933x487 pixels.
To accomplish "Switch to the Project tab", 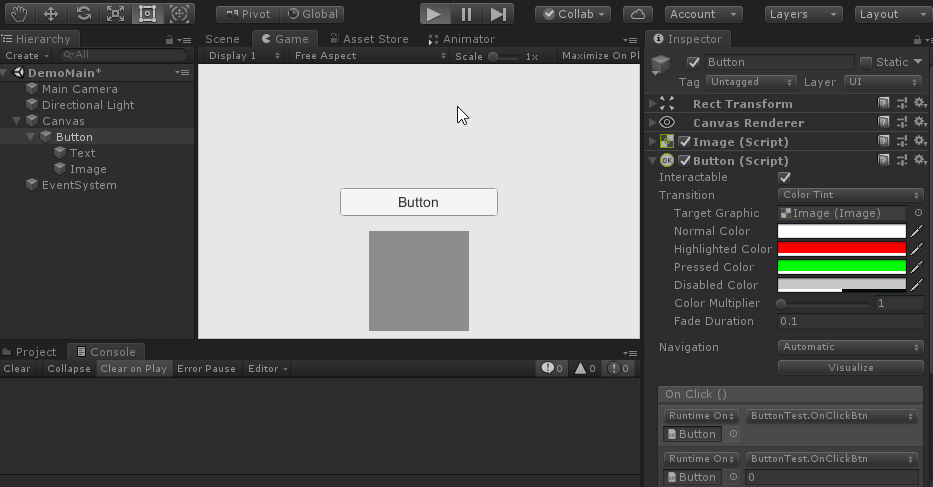I will click(29, 352).
